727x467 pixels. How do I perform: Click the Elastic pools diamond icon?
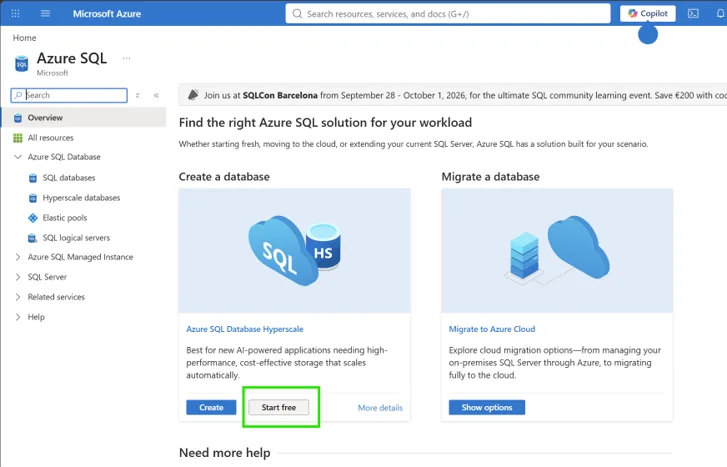click(32, 218)
